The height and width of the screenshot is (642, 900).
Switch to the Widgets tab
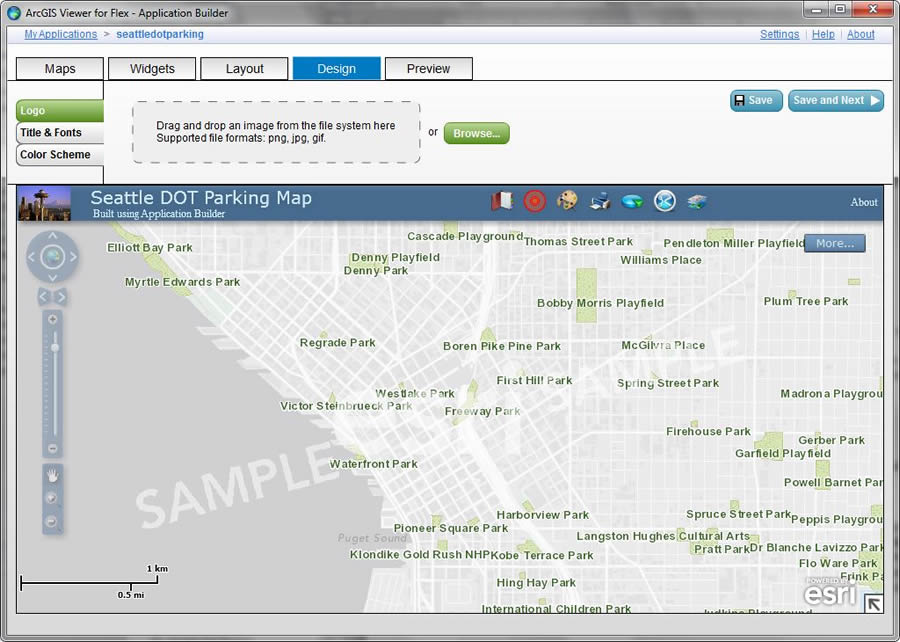coord(152,69)
